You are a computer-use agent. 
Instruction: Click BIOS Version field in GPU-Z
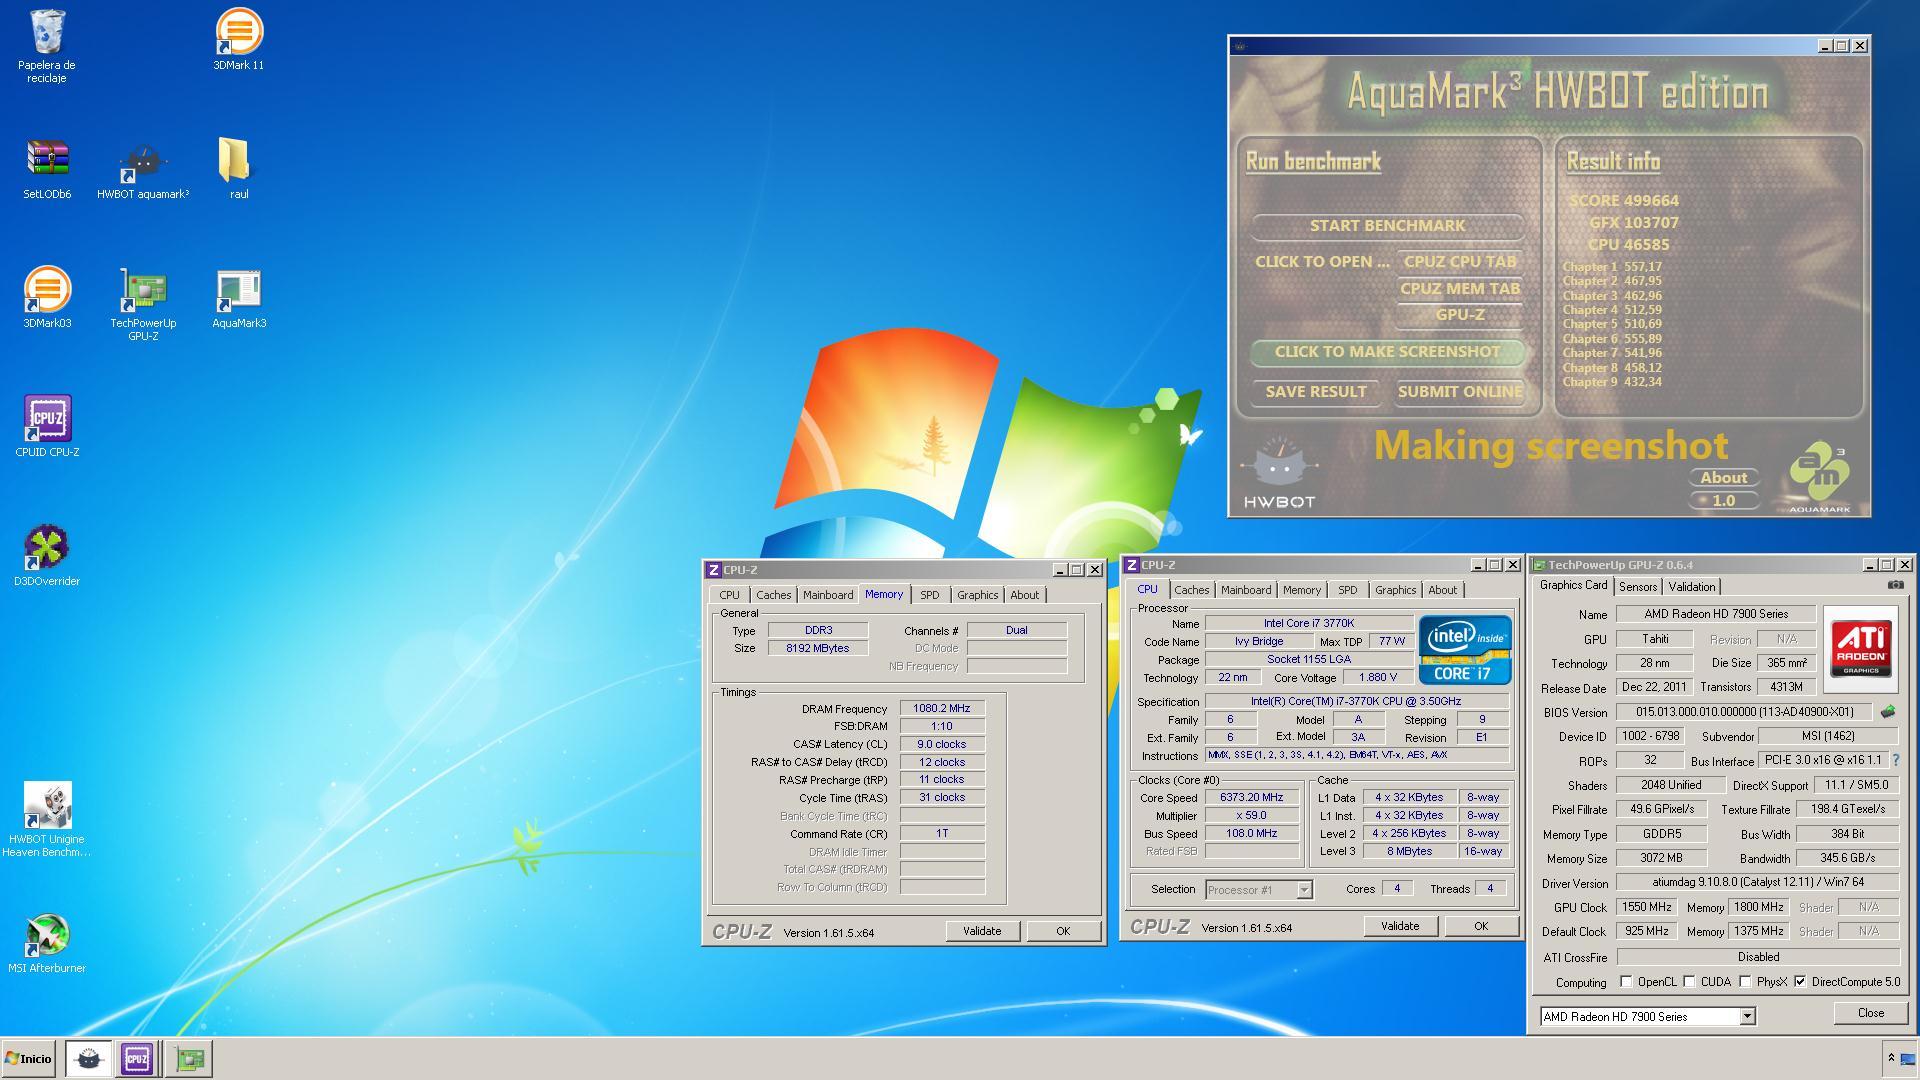coord(1745,712)
